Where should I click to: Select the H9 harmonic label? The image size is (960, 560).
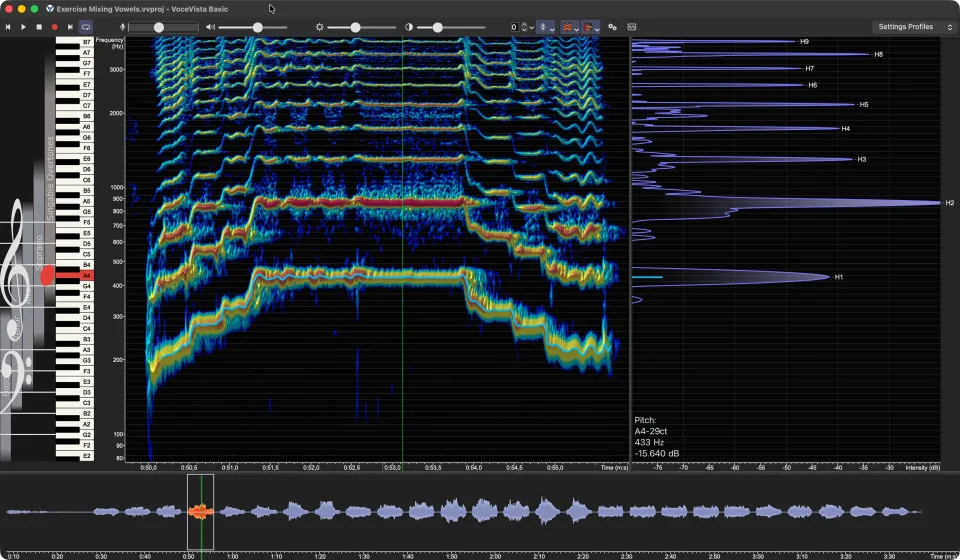click(x=804, y=42)
